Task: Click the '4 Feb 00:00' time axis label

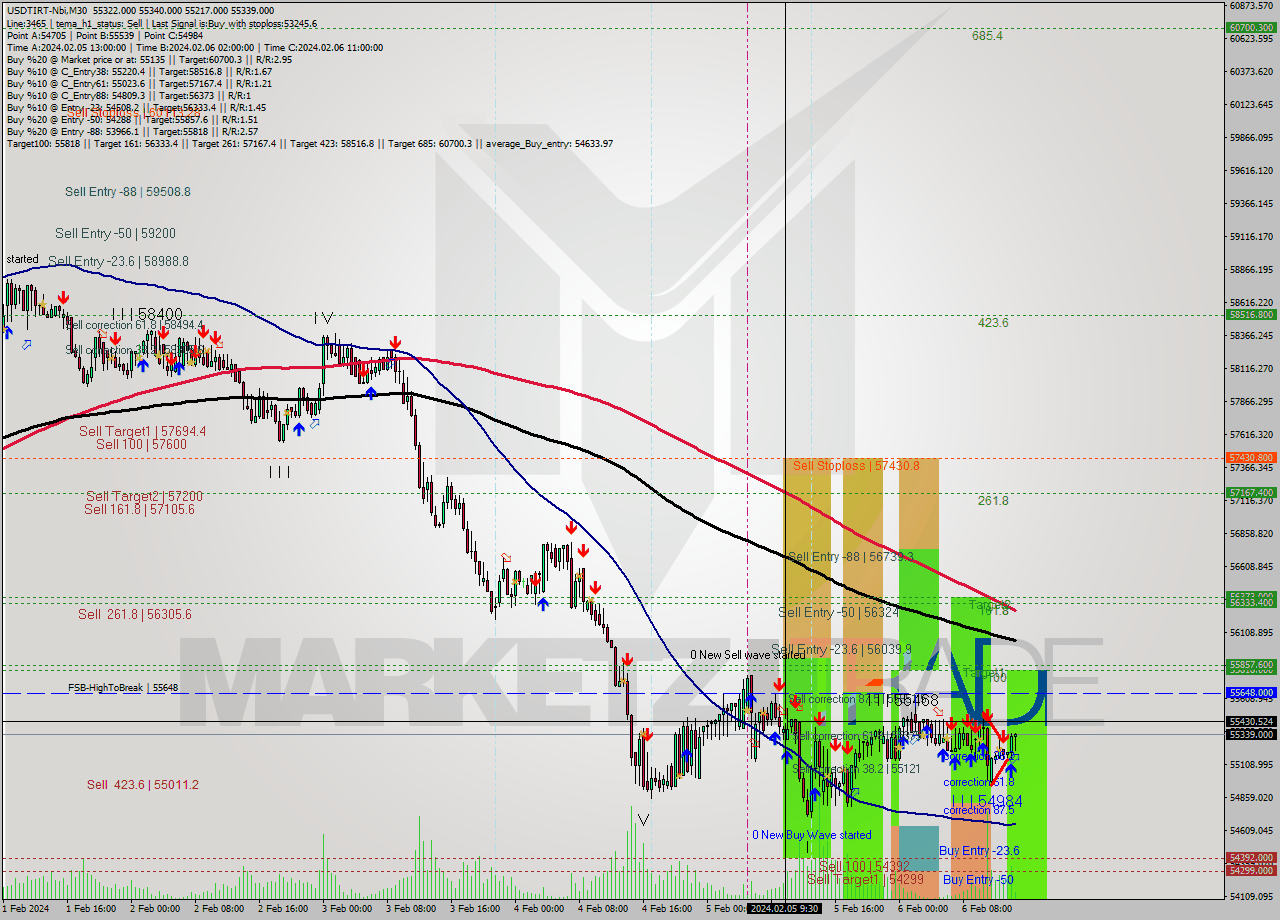Action: coord(539,909)
